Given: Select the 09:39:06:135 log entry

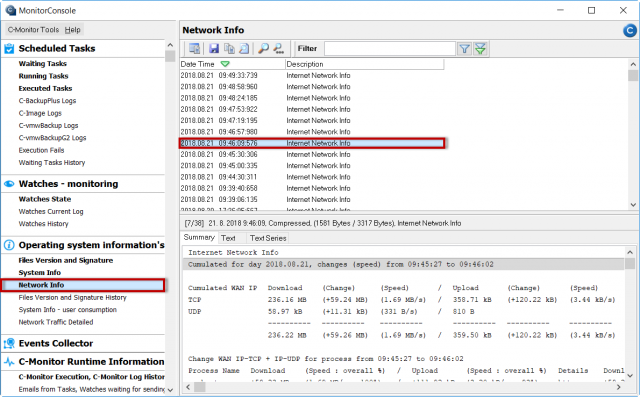Looking at the screenshot, I should coord(312,200).
